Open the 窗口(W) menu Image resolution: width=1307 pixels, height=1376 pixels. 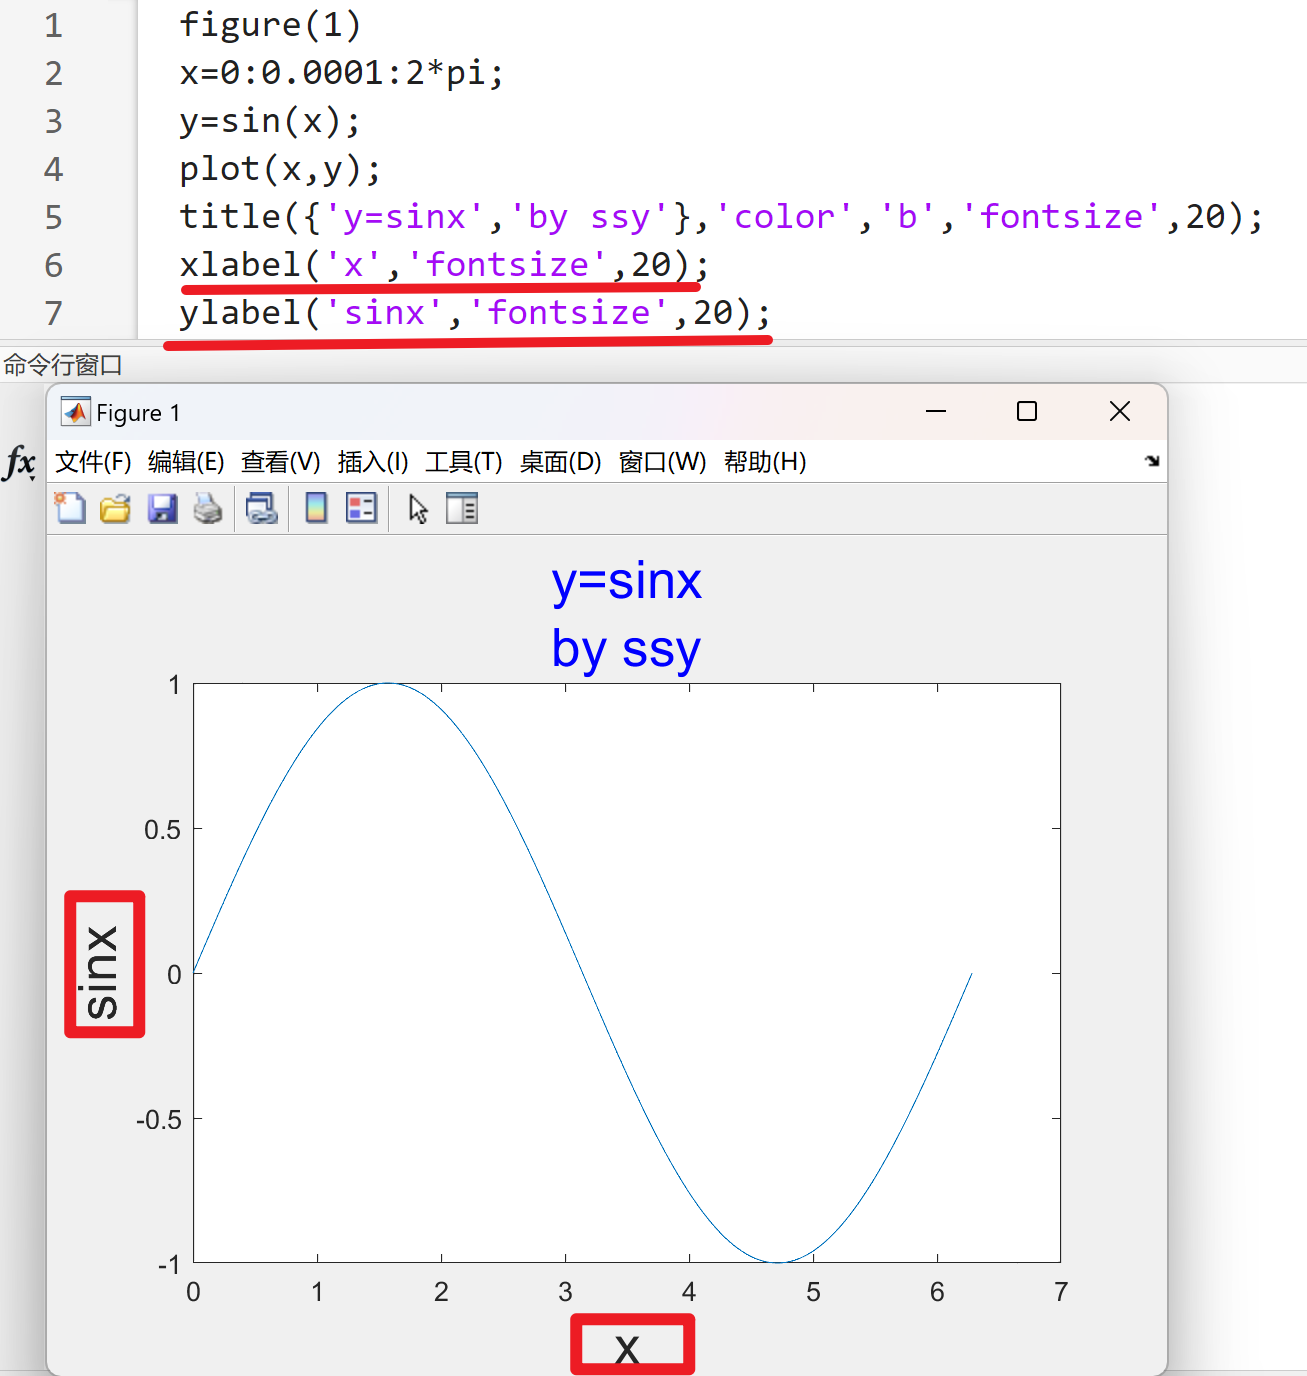(x=662, y=462)
